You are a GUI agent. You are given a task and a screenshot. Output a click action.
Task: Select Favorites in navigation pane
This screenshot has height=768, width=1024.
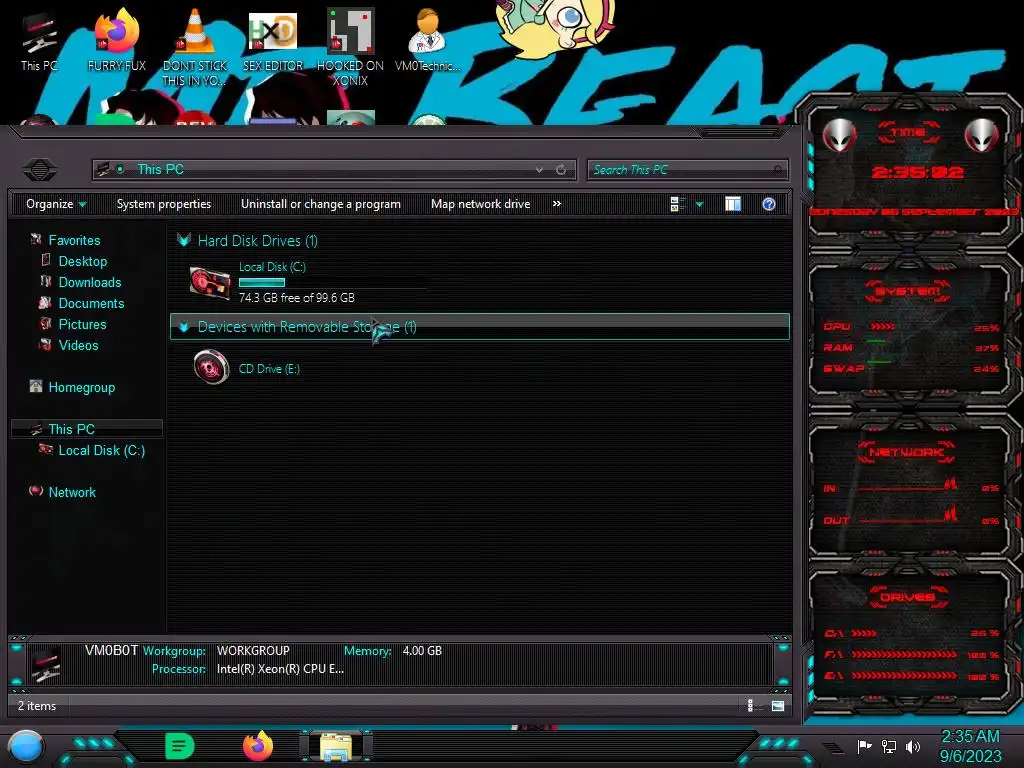tap(74, 240)
